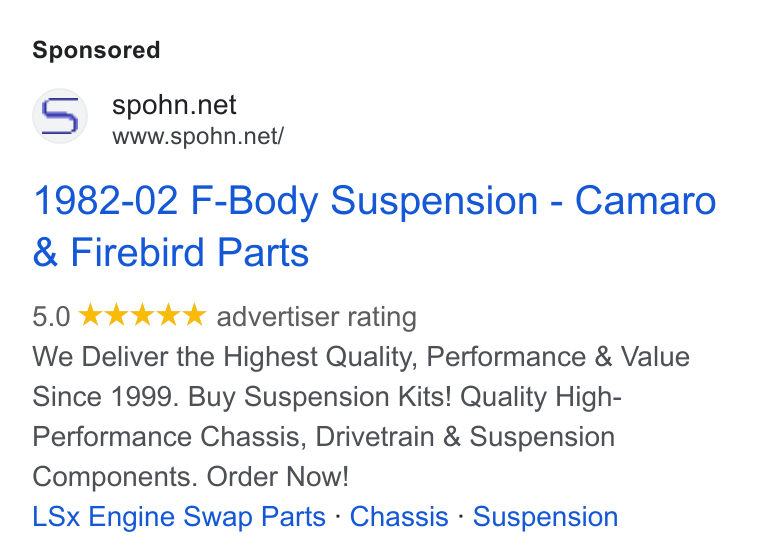
Task: Click the second gold rating star
Action: pos(117,314)
